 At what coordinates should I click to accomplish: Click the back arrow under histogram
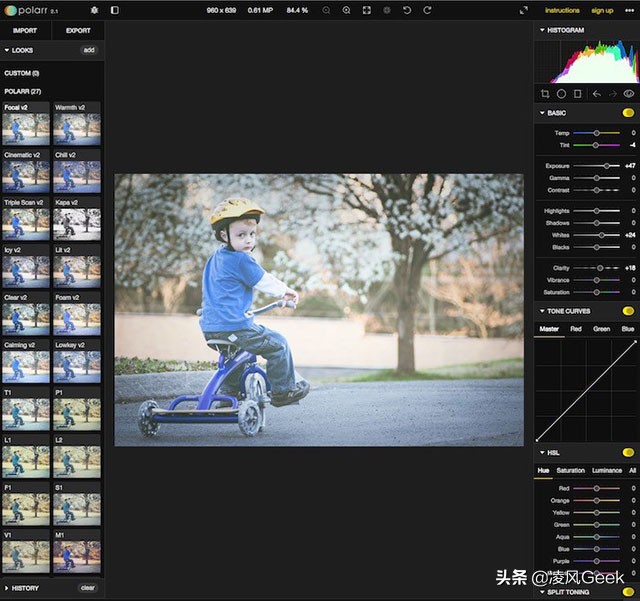click(x=597, y=94)
